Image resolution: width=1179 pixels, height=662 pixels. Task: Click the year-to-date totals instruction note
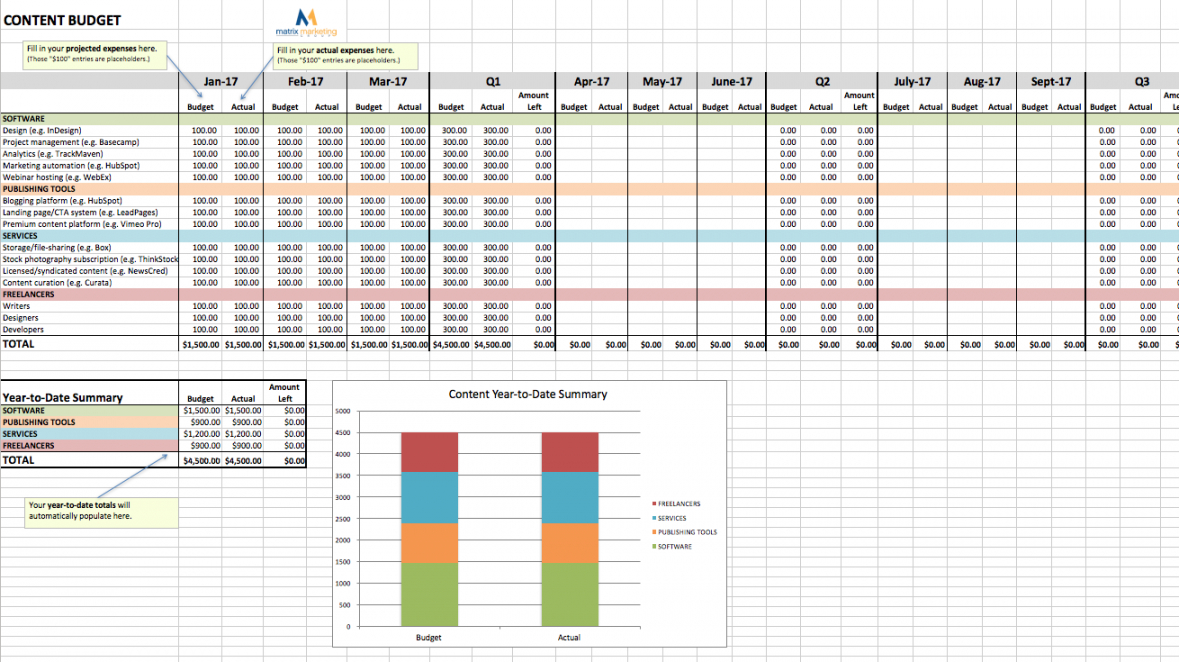(101, 511)
